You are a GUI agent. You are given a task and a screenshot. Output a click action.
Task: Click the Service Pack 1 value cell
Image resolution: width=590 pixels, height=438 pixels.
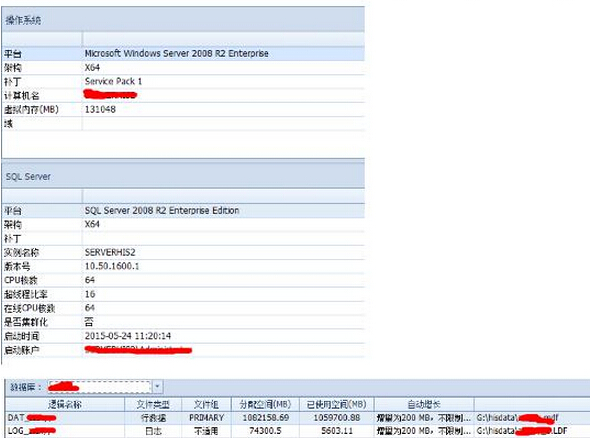[224, 81]
